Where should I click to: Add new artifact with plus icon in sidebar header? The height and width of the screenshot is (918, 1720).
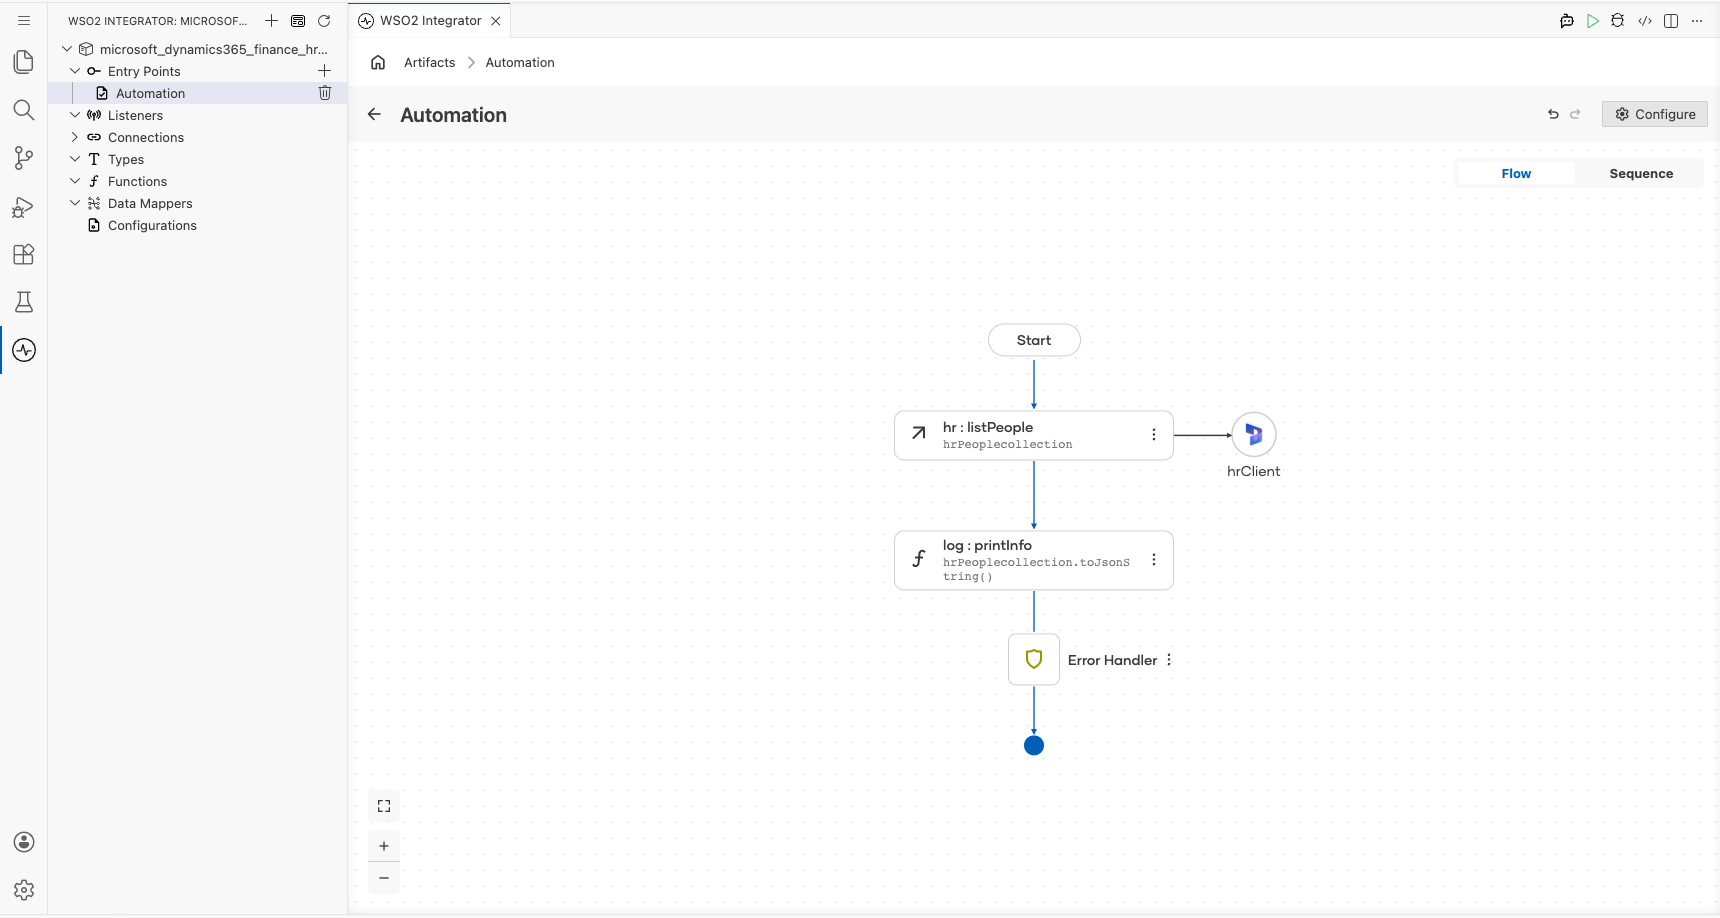tap(271, 20)
